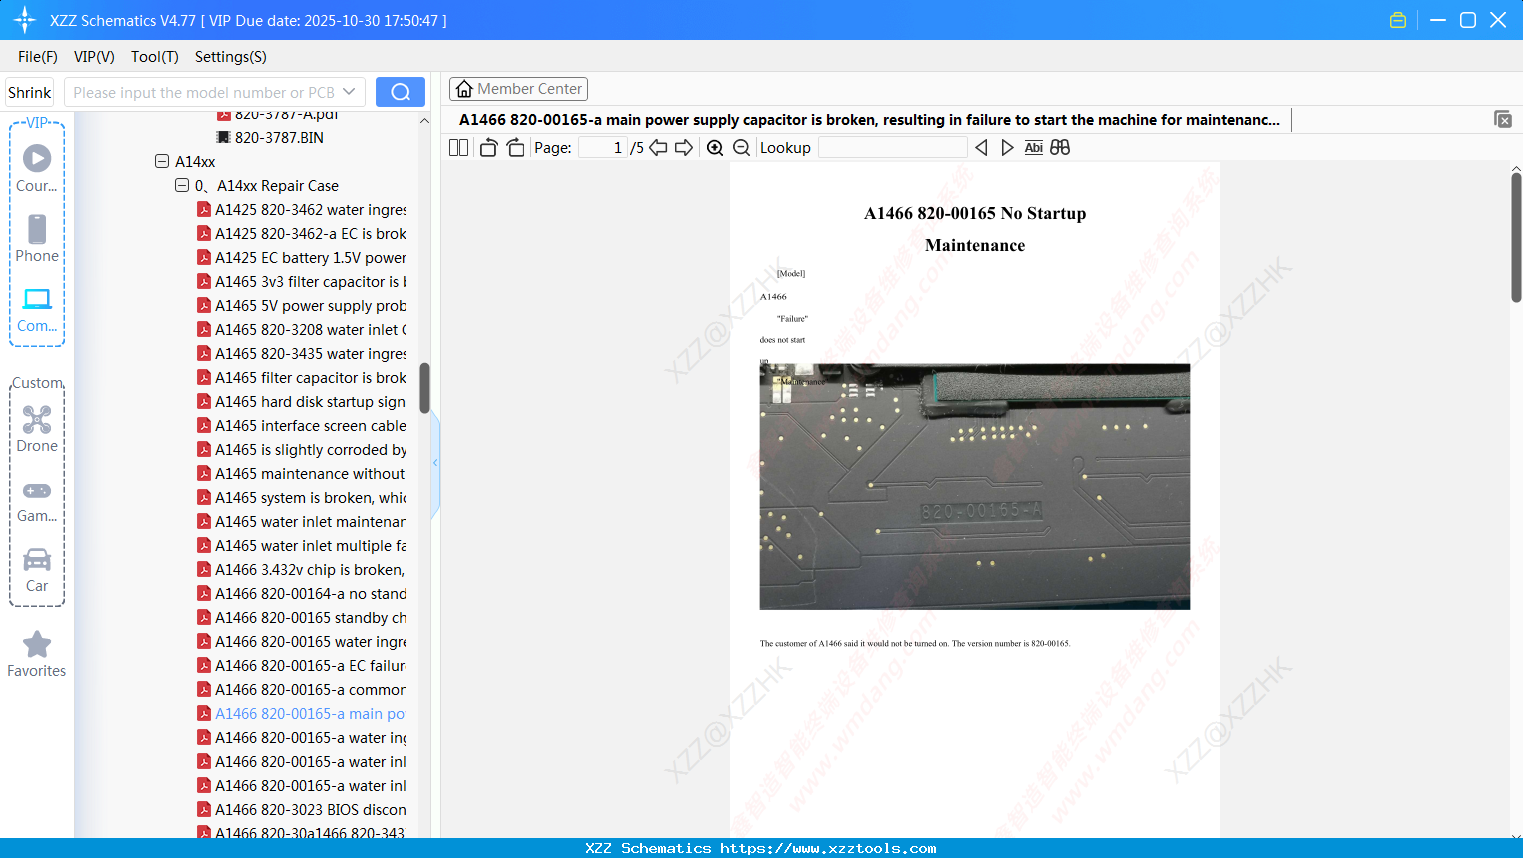Collapse the left panel with the divider handle

[435, 463]
